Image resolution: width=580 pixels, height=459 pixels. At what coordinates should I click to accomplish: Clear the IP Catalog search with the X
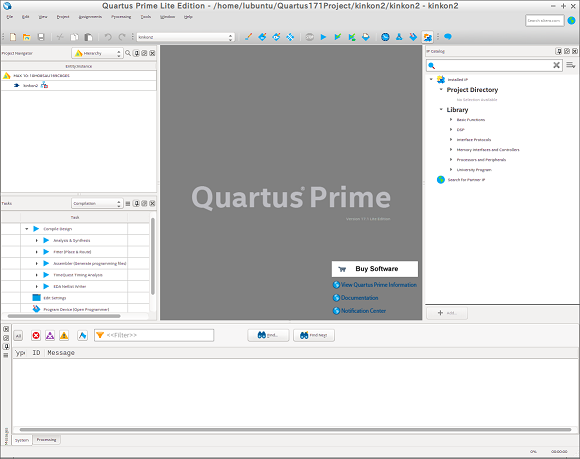pyautogui.click(x=556, y=65)
